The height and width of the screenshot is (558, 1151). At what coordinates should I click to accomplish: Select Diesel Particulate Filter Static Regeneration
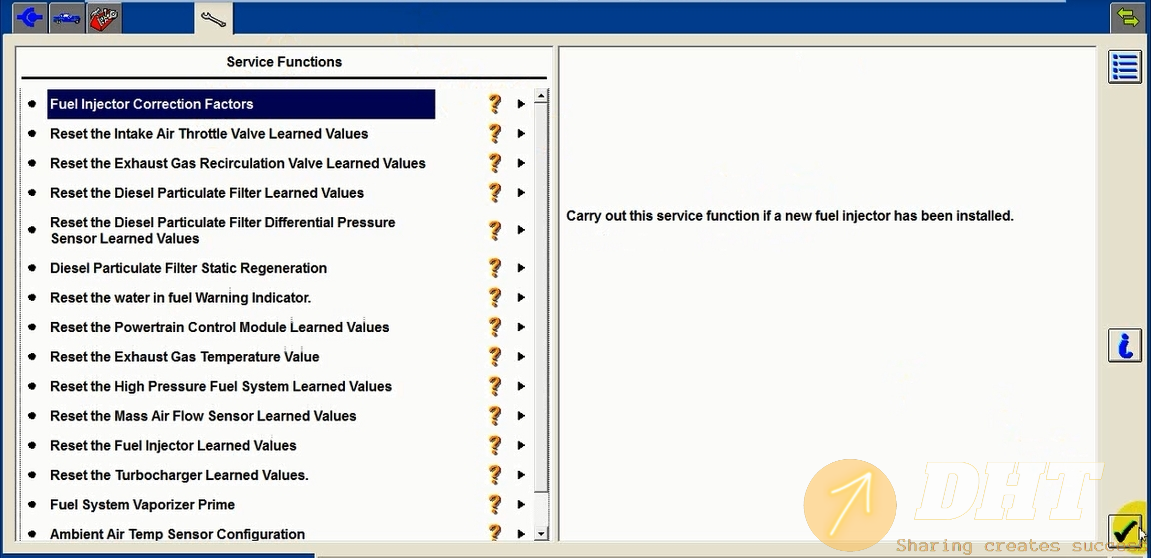[189, 268]
